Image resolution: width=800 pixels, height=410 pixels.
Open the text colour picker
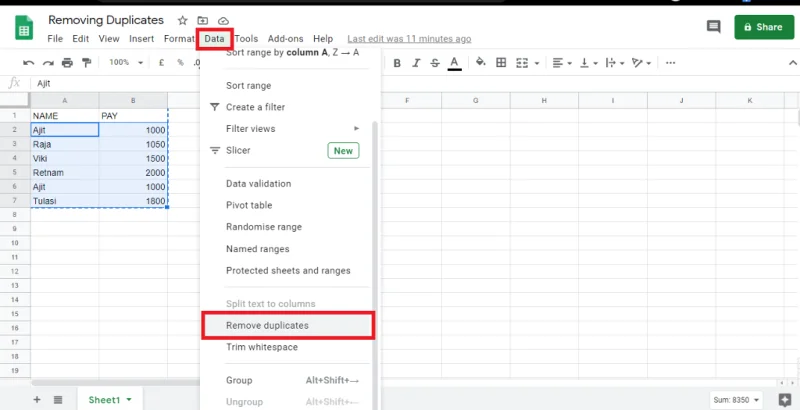pos(454,63)
